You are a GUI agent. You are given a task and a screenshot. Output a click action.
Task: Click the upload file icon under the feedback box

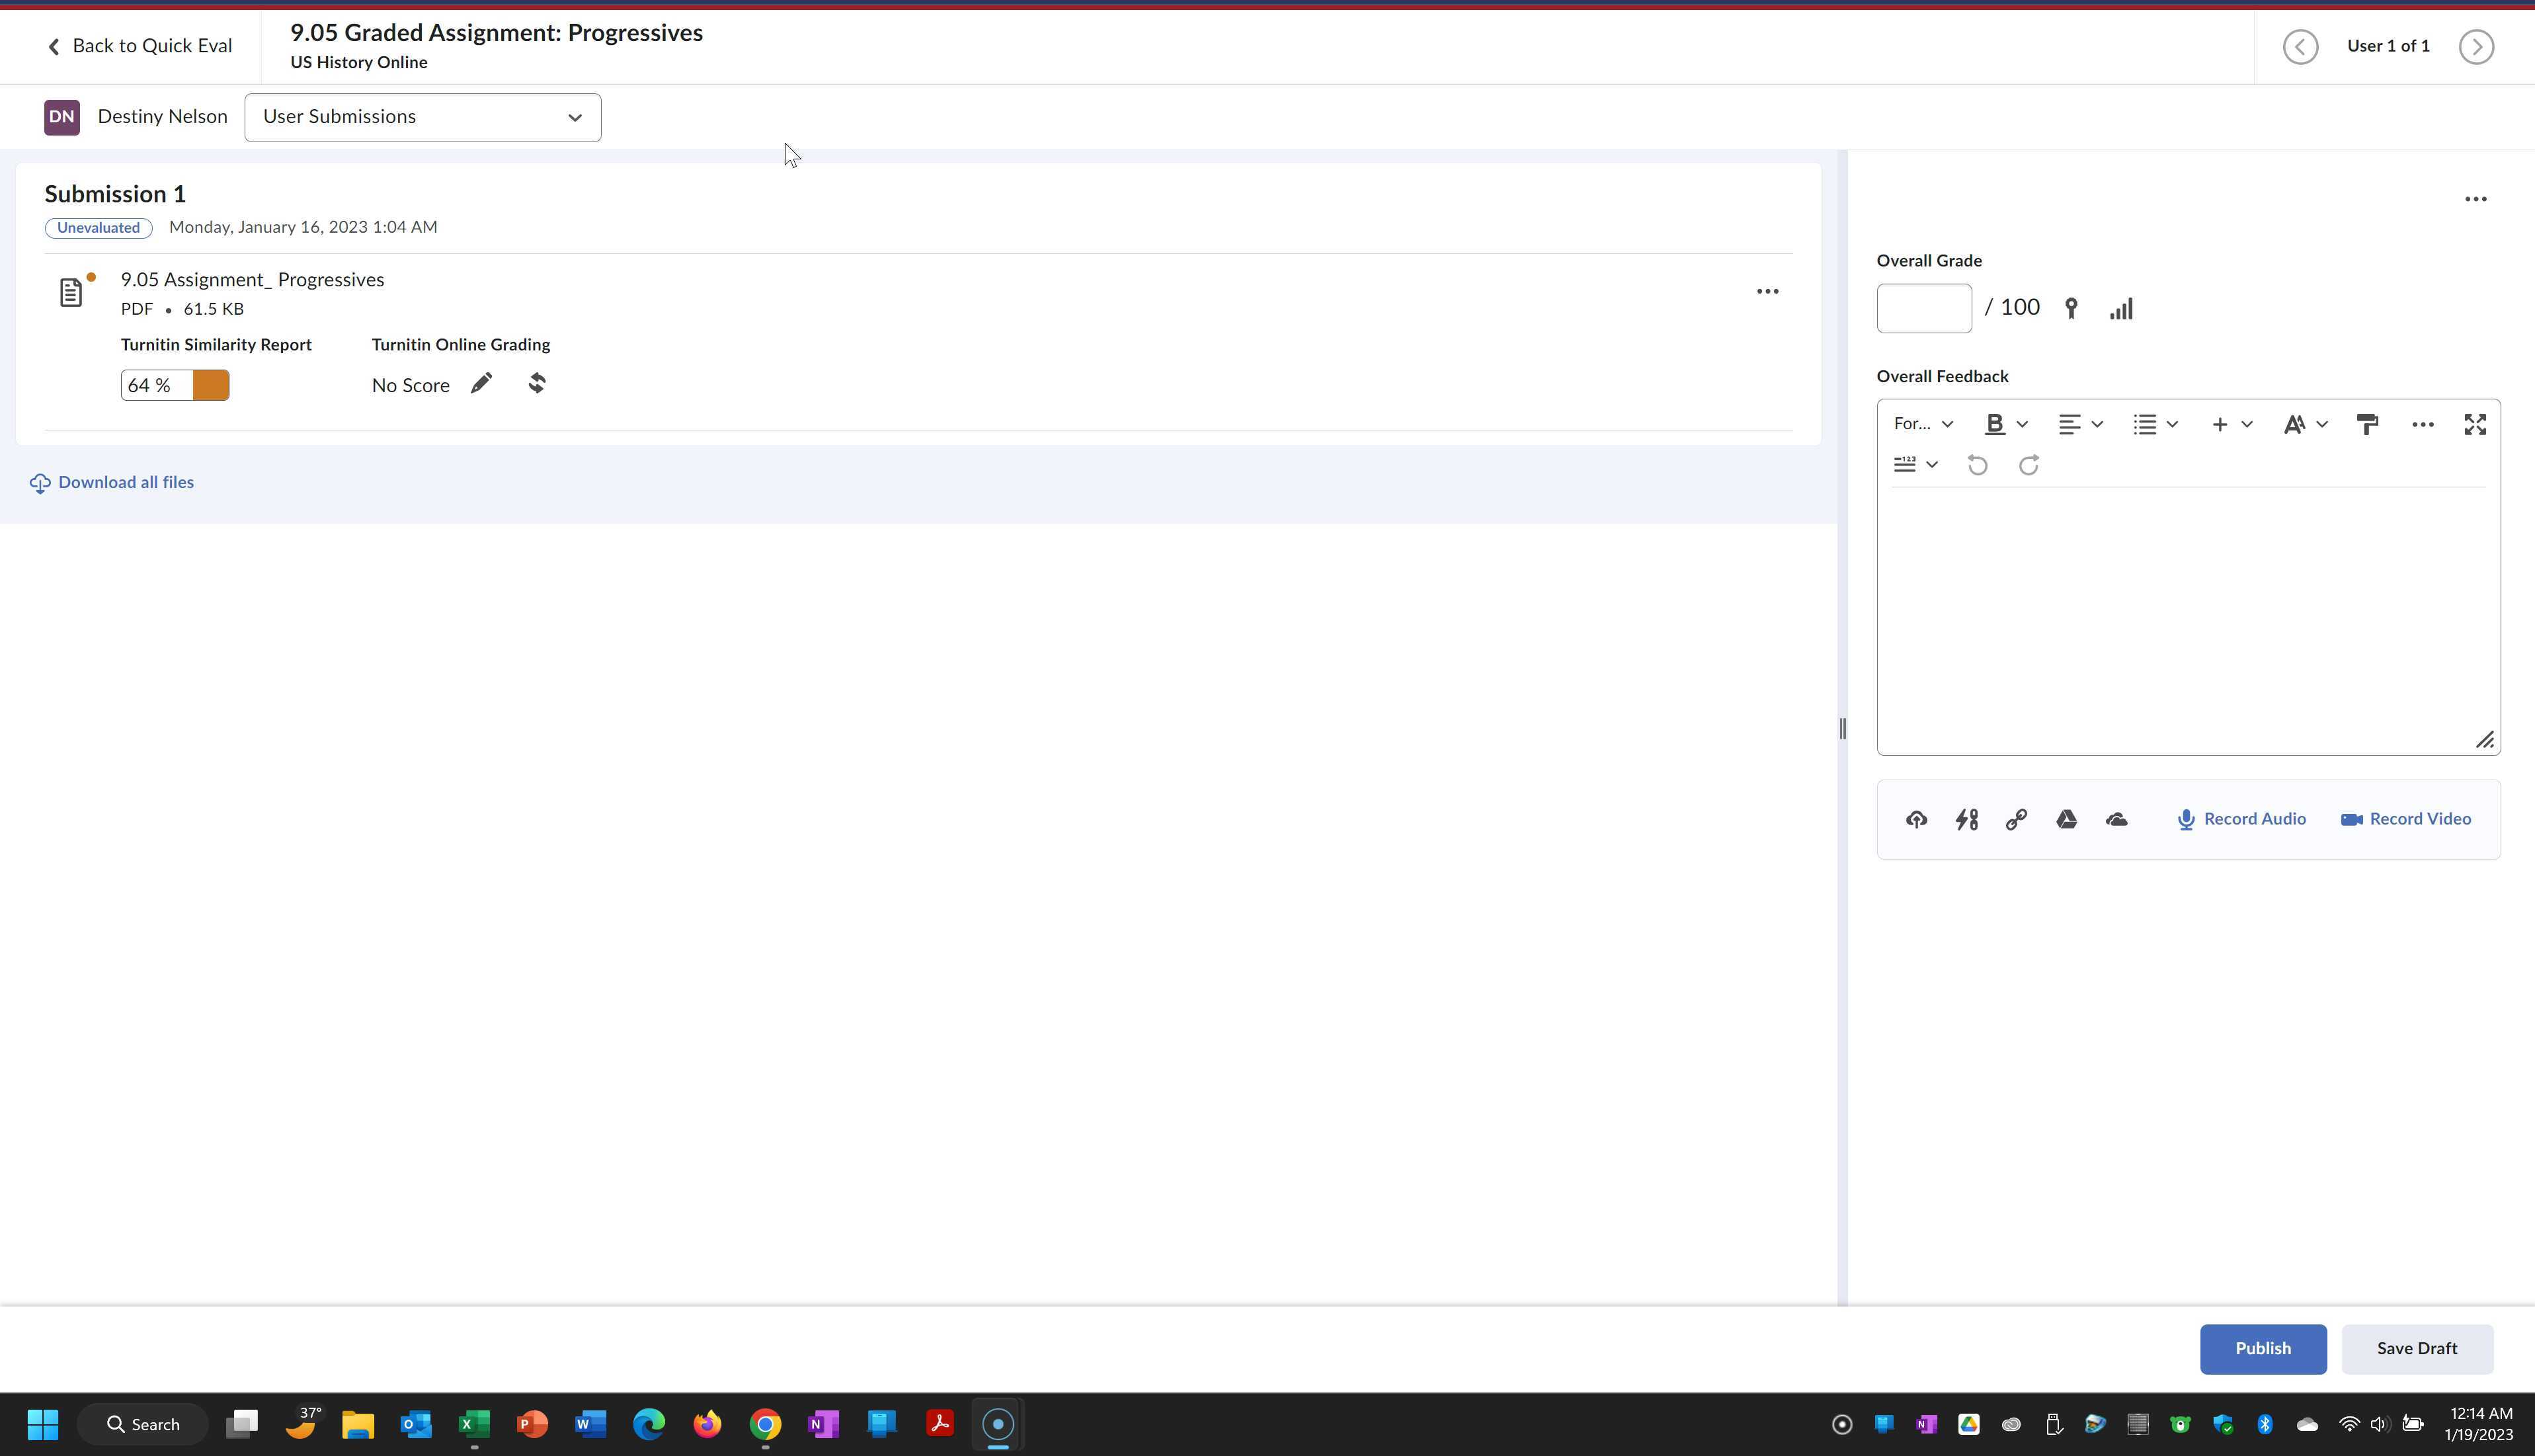[x=1916, y=820]
